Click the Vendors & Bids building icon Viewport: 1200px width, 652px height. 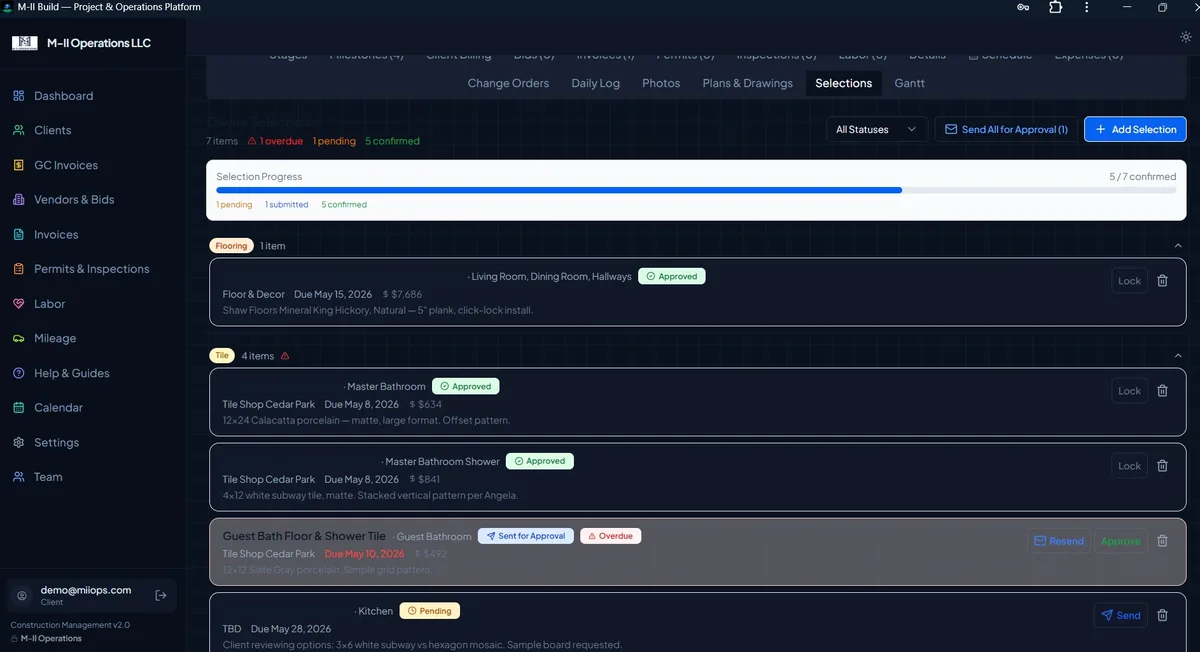pos(19,199)
